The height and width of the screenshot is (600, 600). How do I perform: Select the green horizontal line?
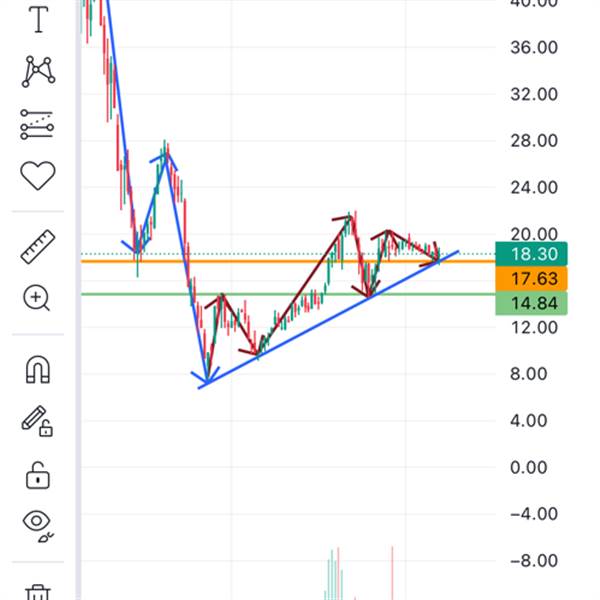(287, 294)
